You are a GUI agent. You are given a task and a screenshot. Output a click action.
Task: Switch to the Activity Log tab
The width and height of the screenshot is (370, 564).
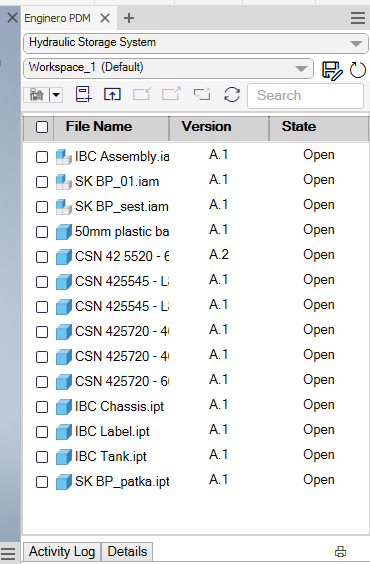(62, 551)
